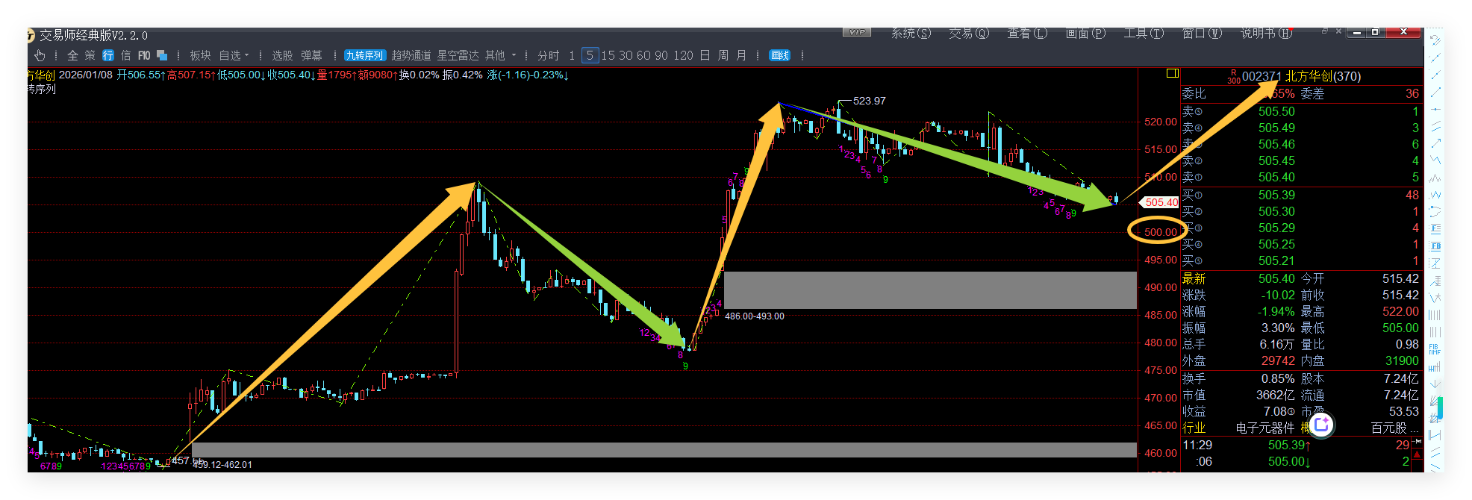This screenshot has height=500, width=1472.
Task: Select sell price 505.50 row
Action: (x=1301, y=111)
